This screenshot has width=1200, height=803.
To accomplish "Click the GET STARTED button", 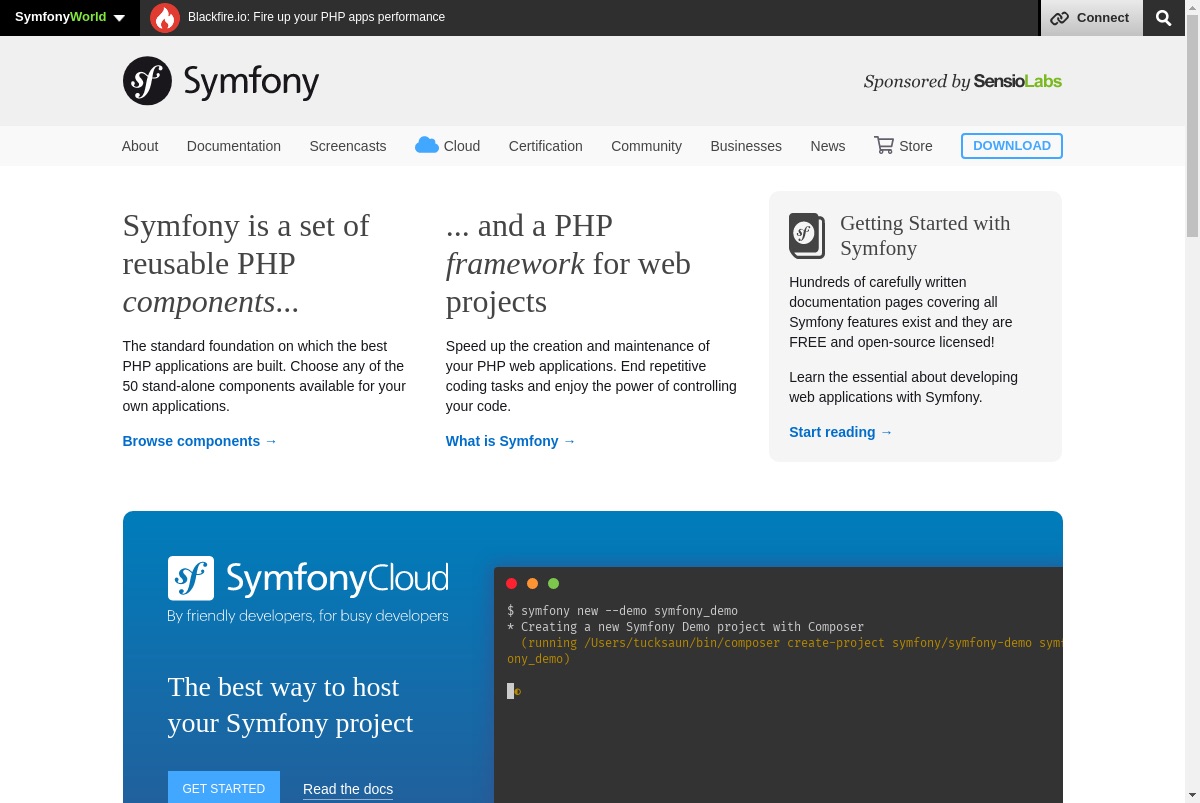I will 224,788.
